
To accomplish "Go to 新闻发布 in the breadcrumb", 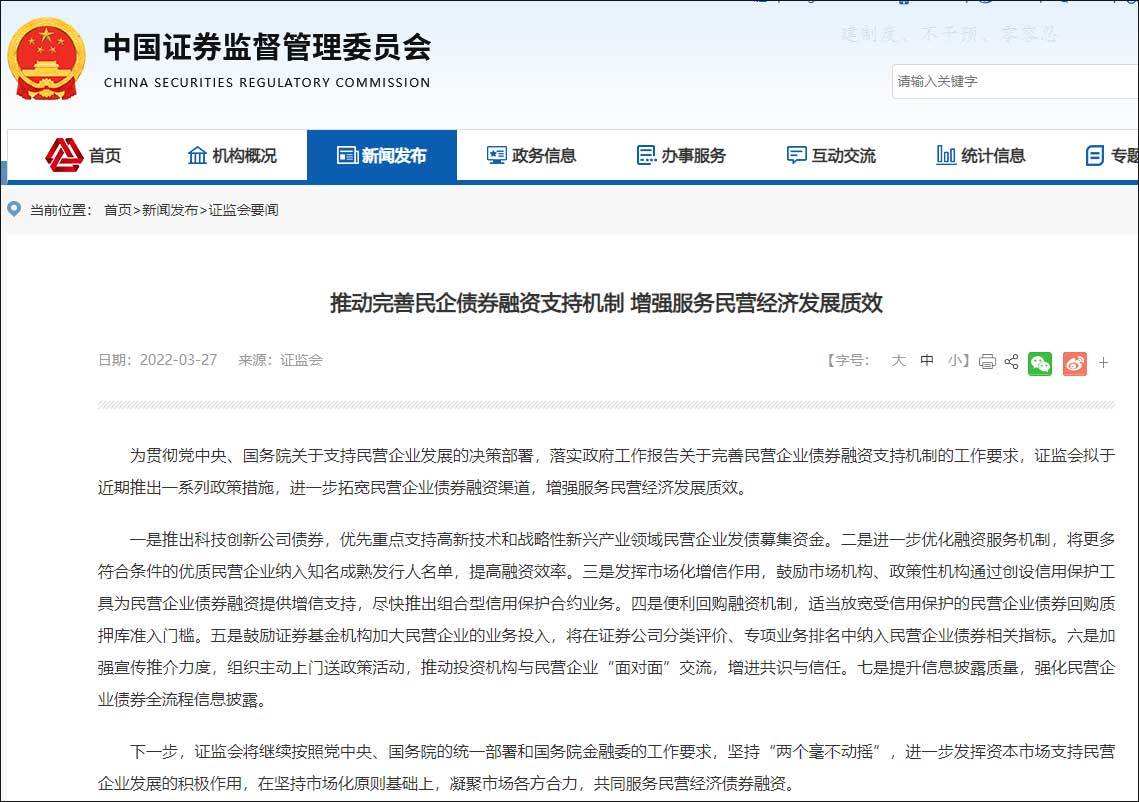I will 170,210.
